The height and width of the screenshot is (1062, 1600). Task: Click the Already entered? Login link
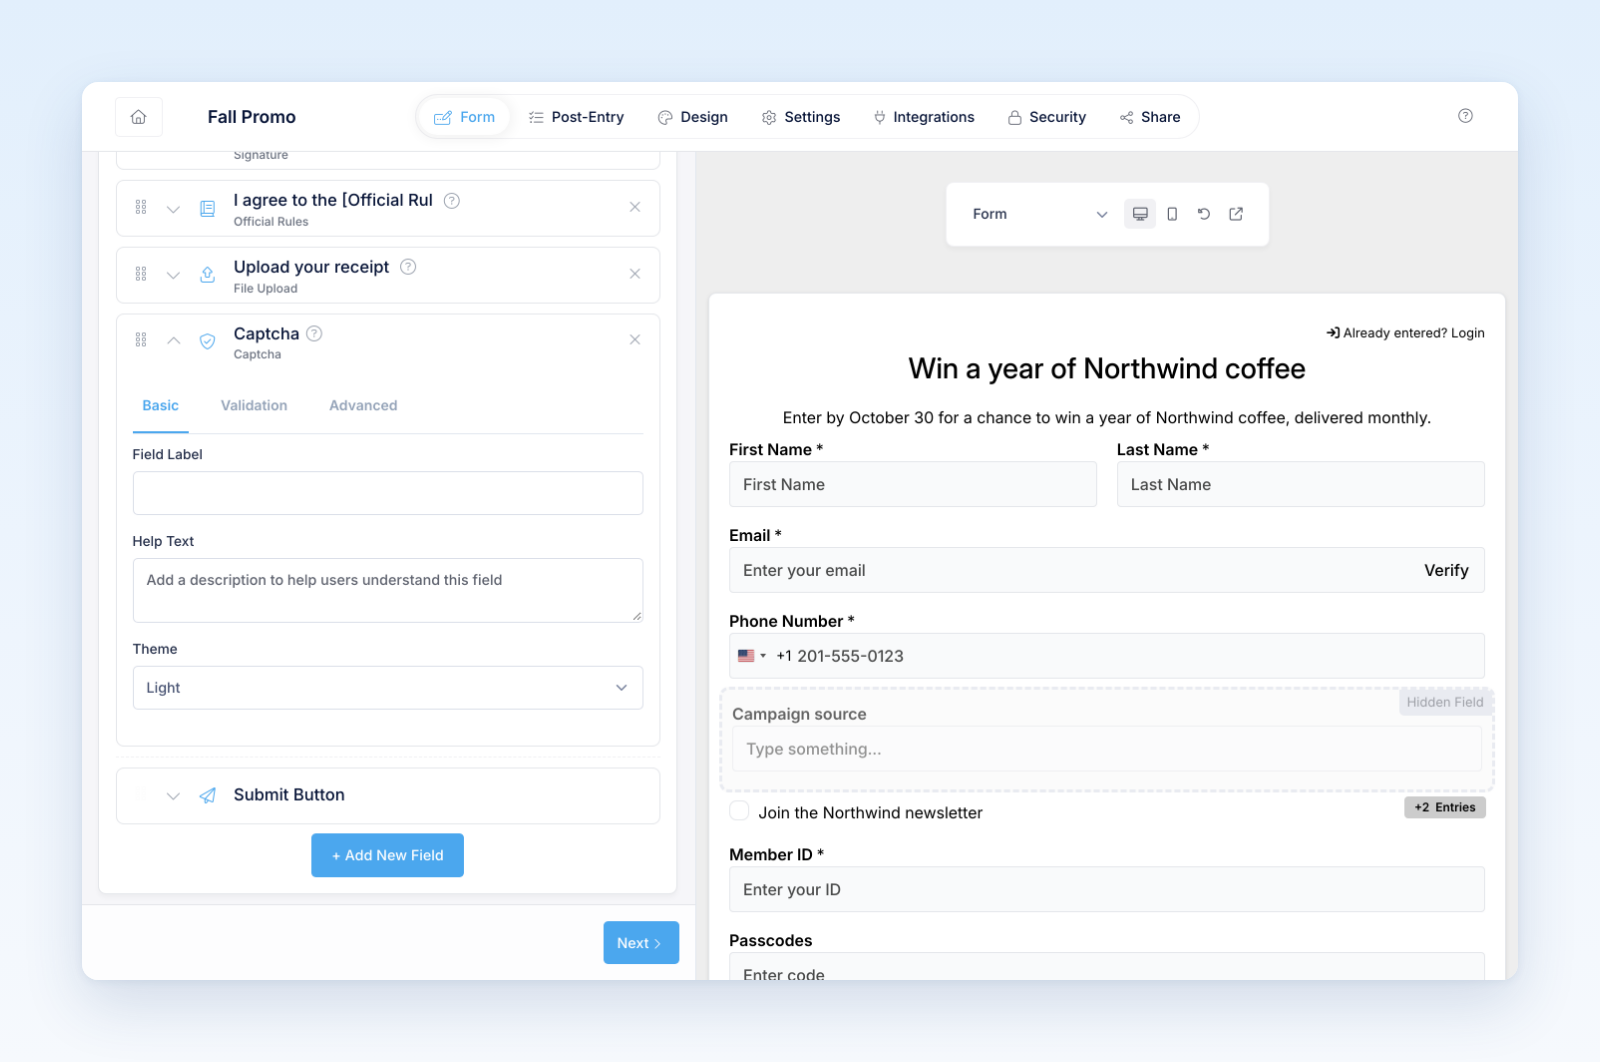[1405, 333]
